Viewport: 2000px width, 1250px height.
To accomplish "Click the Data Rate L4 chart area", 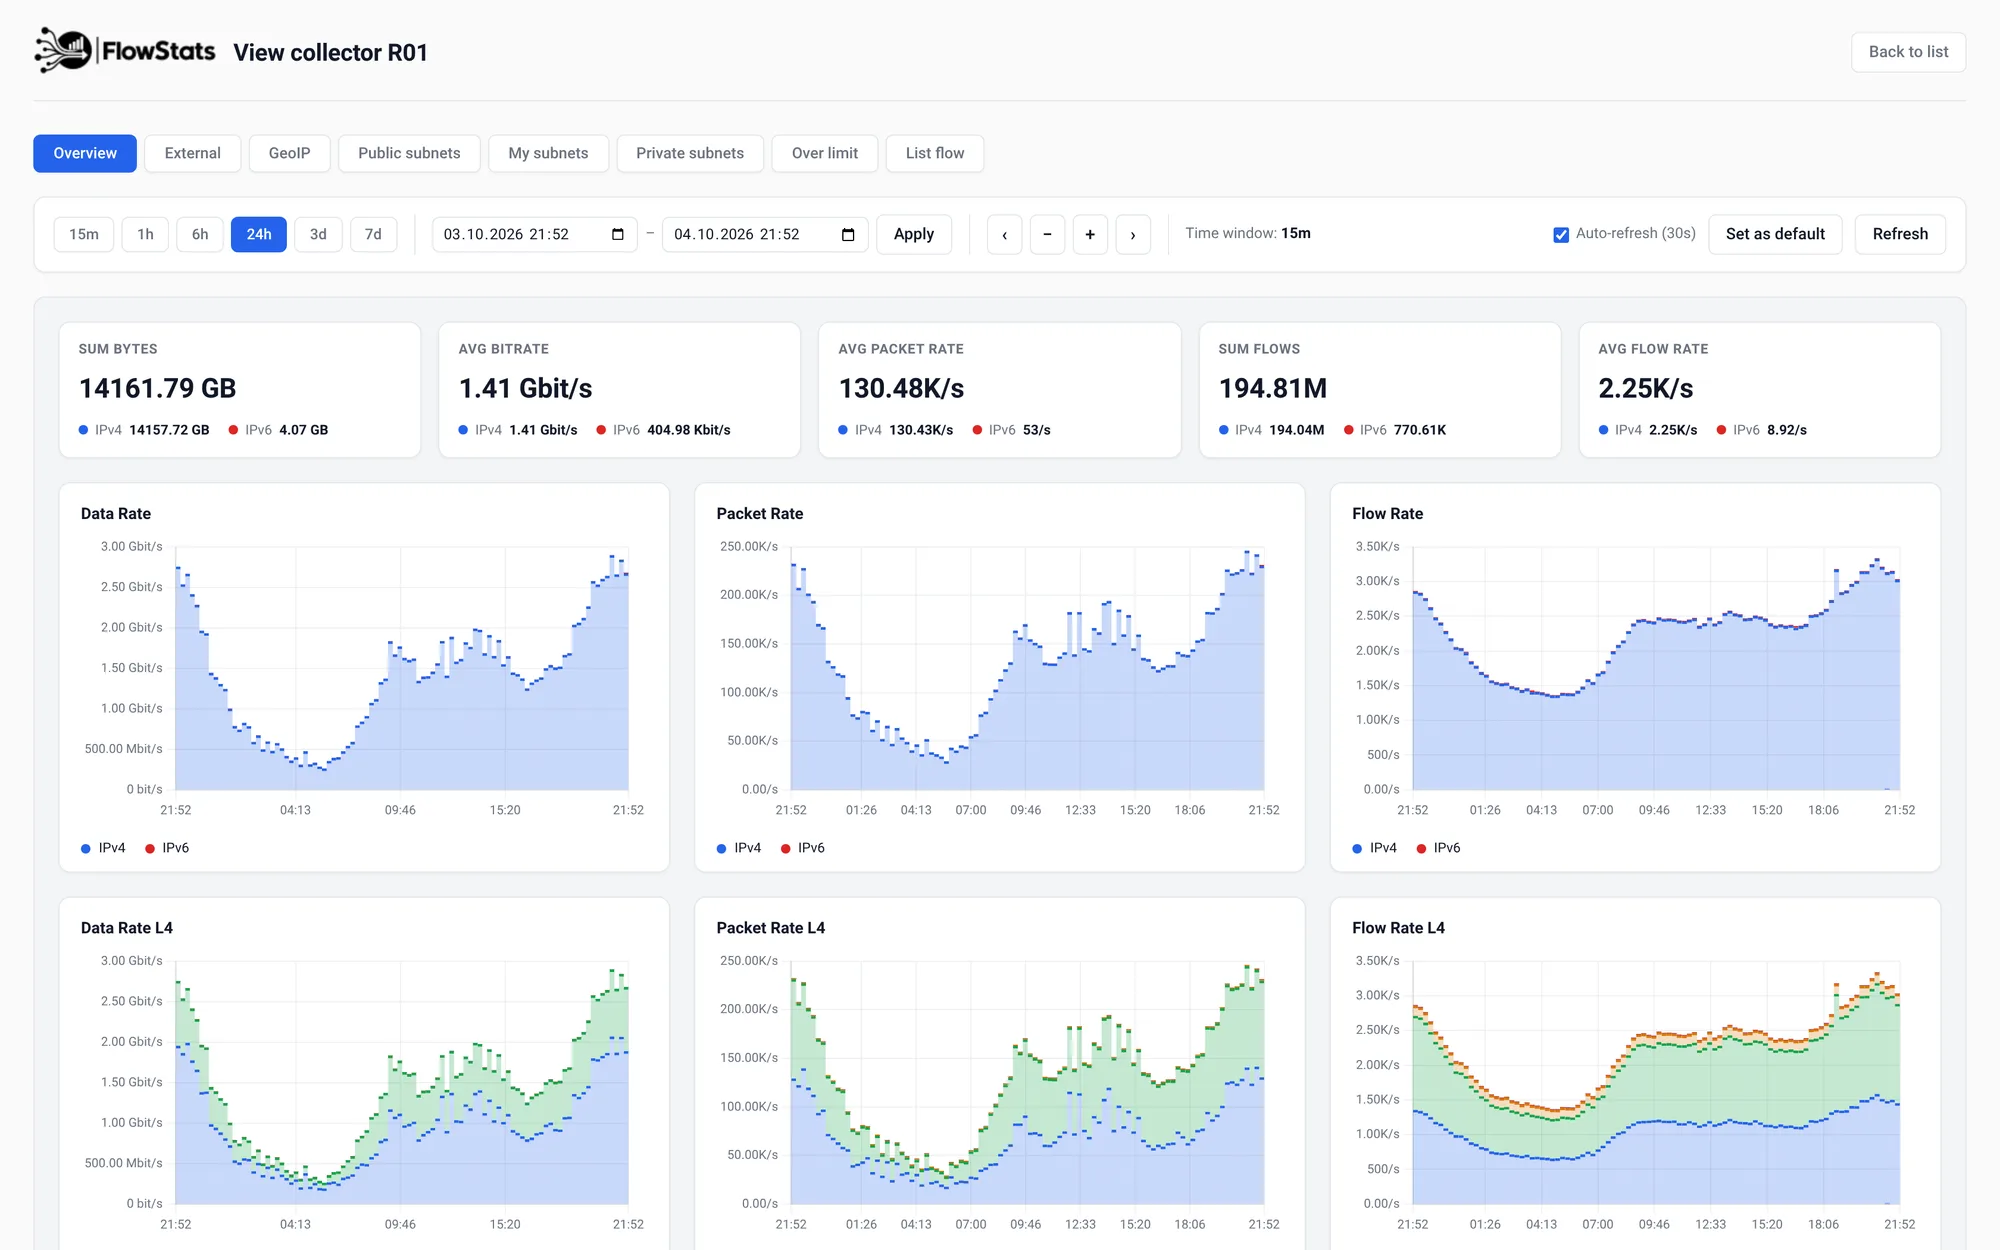I will click(402, 1083).
